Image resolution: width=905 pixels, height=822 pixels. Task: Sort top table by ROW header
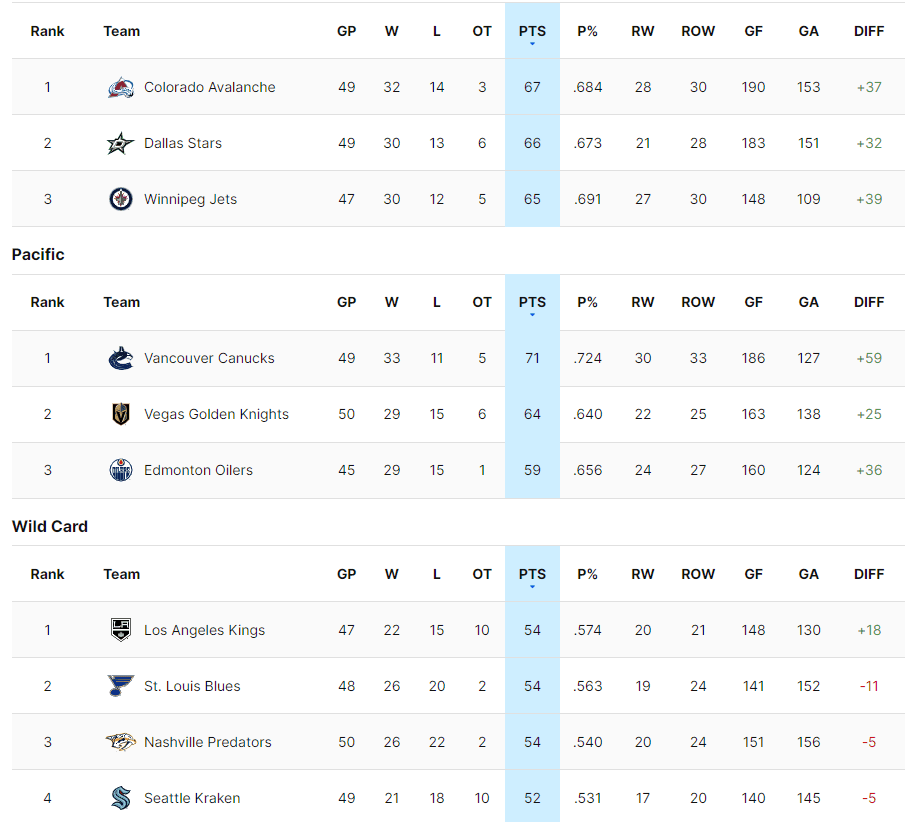coord(698,31)
